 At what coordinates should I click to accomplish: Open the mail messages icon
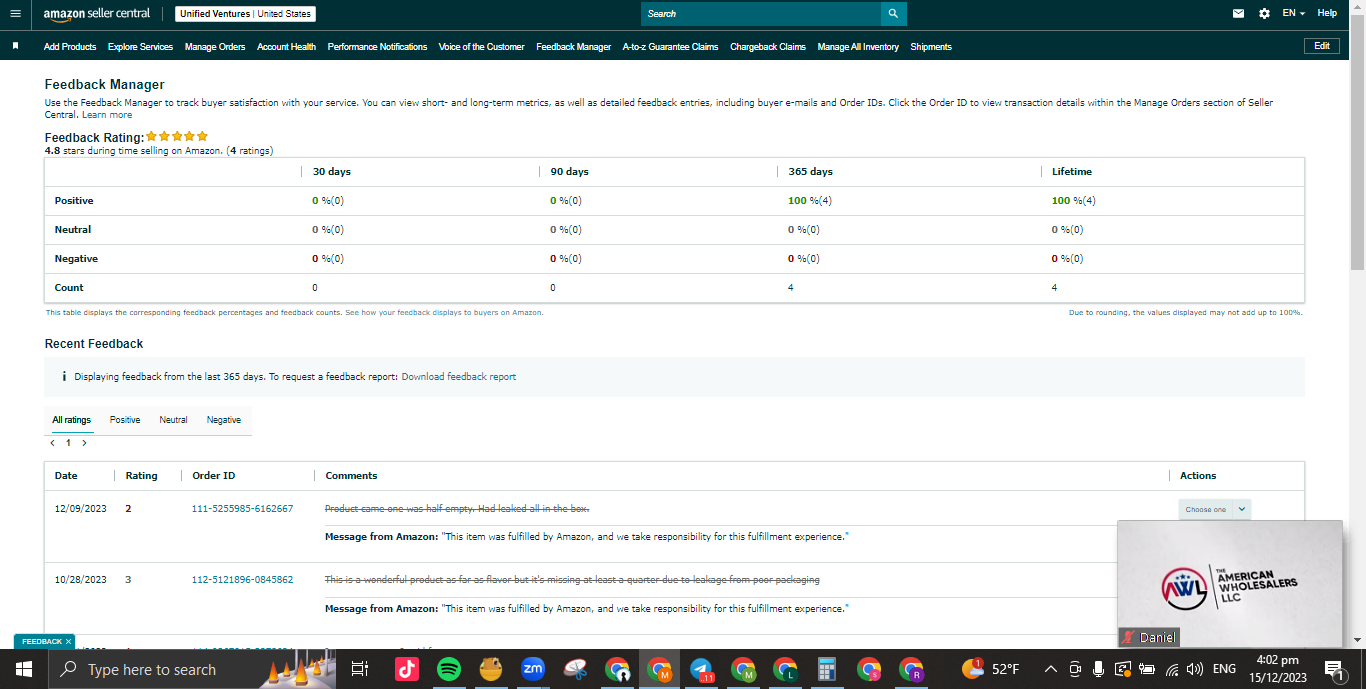point(1239,14)
